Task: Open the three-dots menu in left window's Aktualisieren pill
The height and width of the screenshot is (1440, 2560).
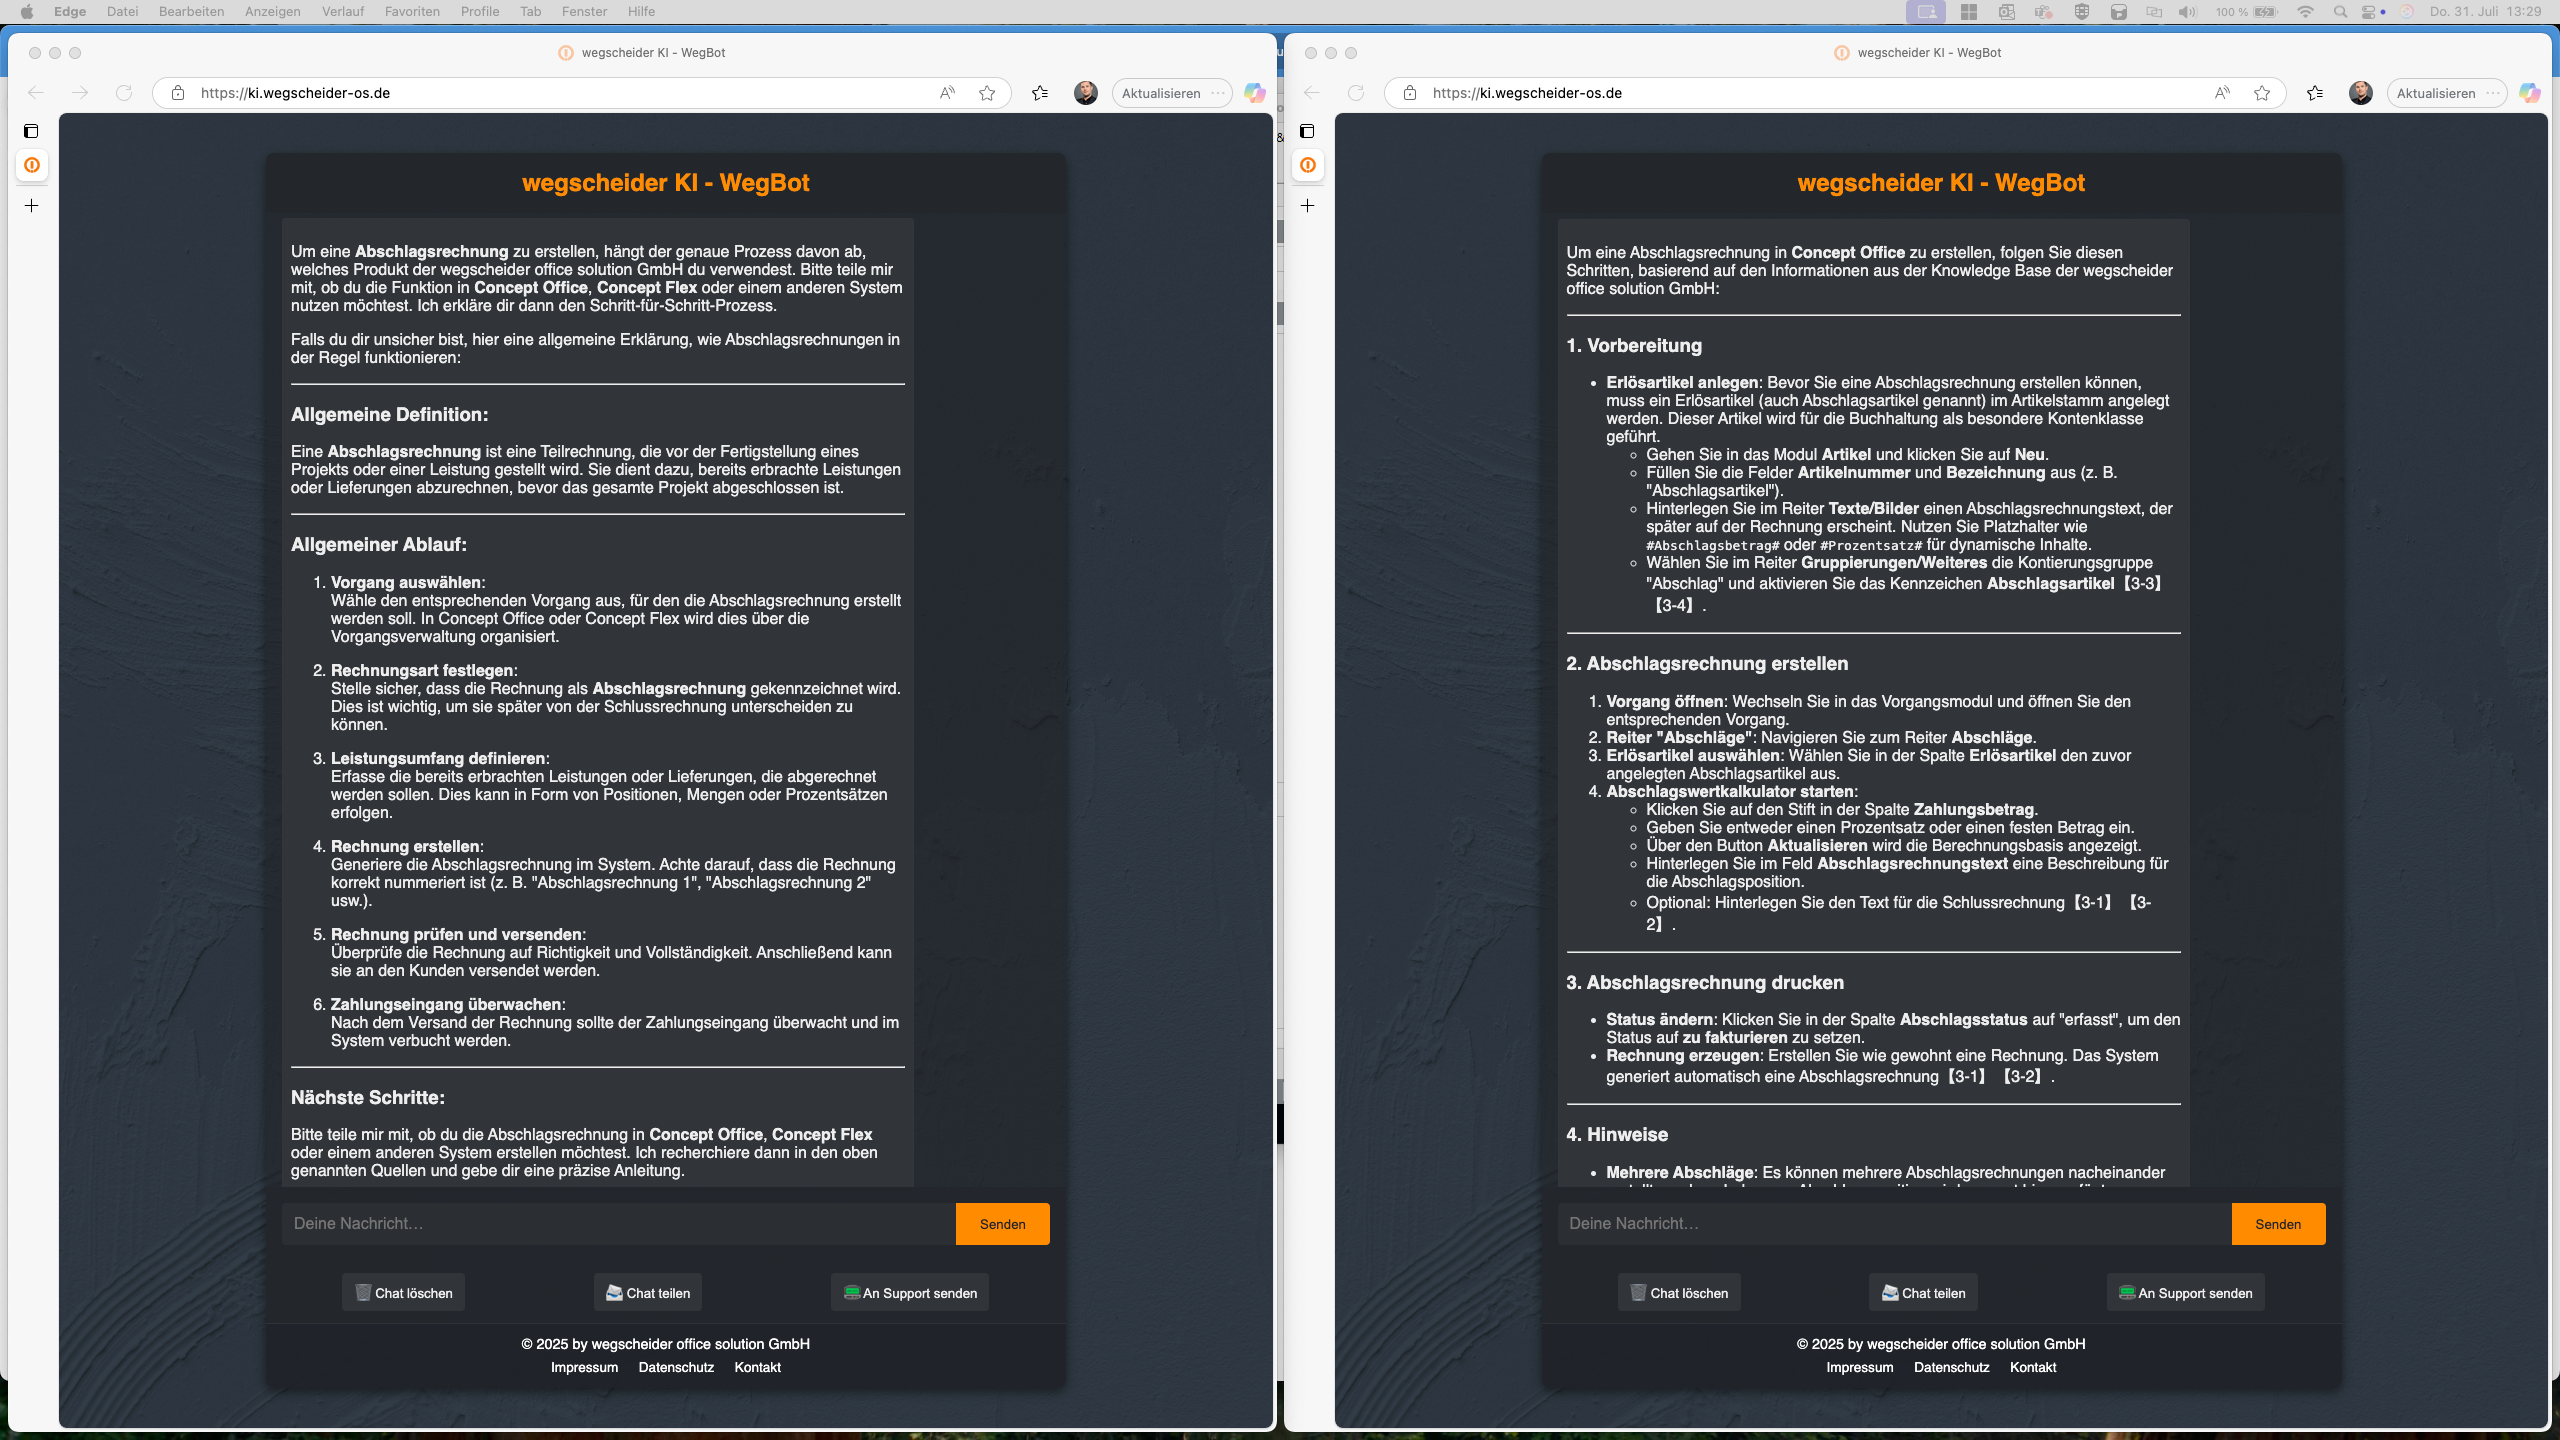Action: pyautogui.click(x=1218, y=93)
